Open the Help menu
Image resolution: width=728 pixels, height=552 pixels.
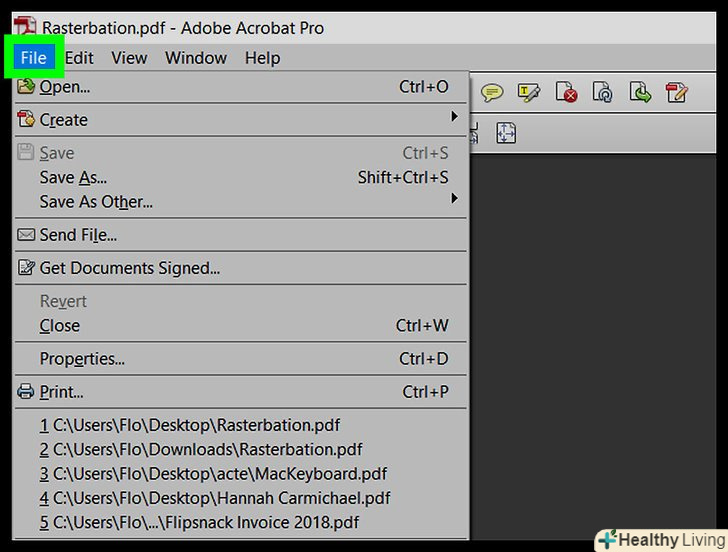pyautogui.click(x=262, y=58)
